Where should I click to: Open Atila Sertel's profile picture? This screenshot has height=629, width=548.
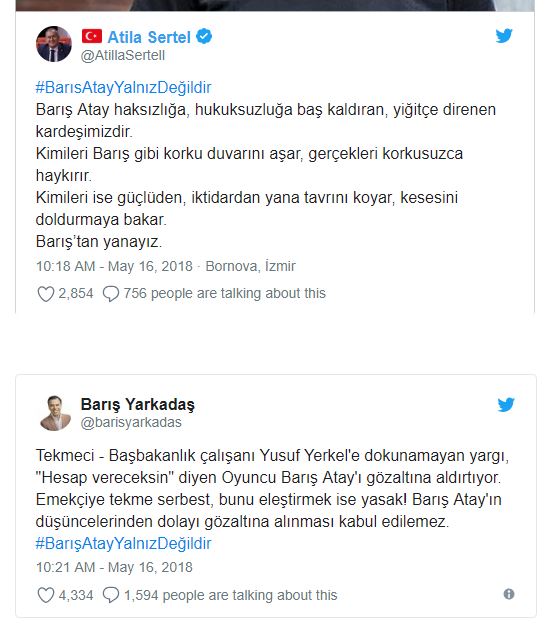pyautogui.click(x=54, y=44)
